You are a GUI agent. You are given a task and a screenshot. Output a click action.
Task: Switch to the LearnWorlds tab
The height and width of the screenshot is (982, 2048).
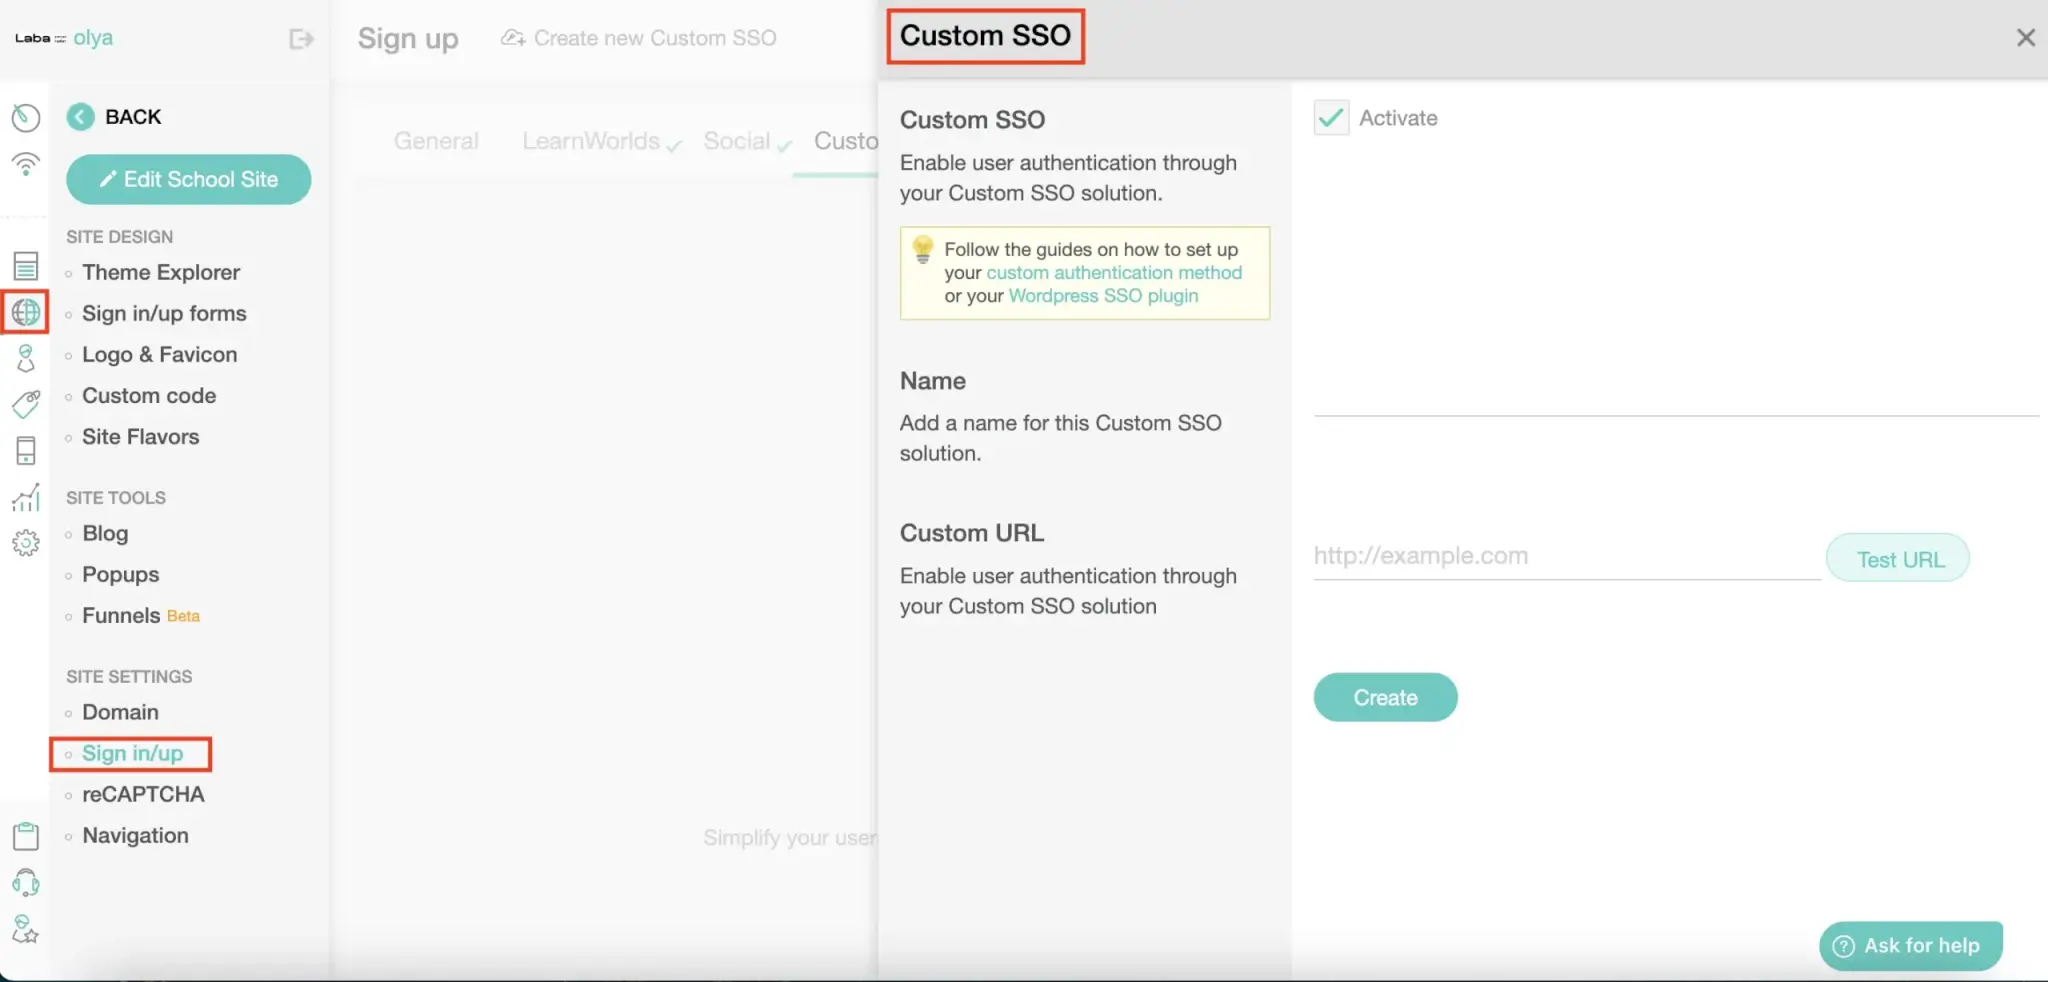pos(600,141)
